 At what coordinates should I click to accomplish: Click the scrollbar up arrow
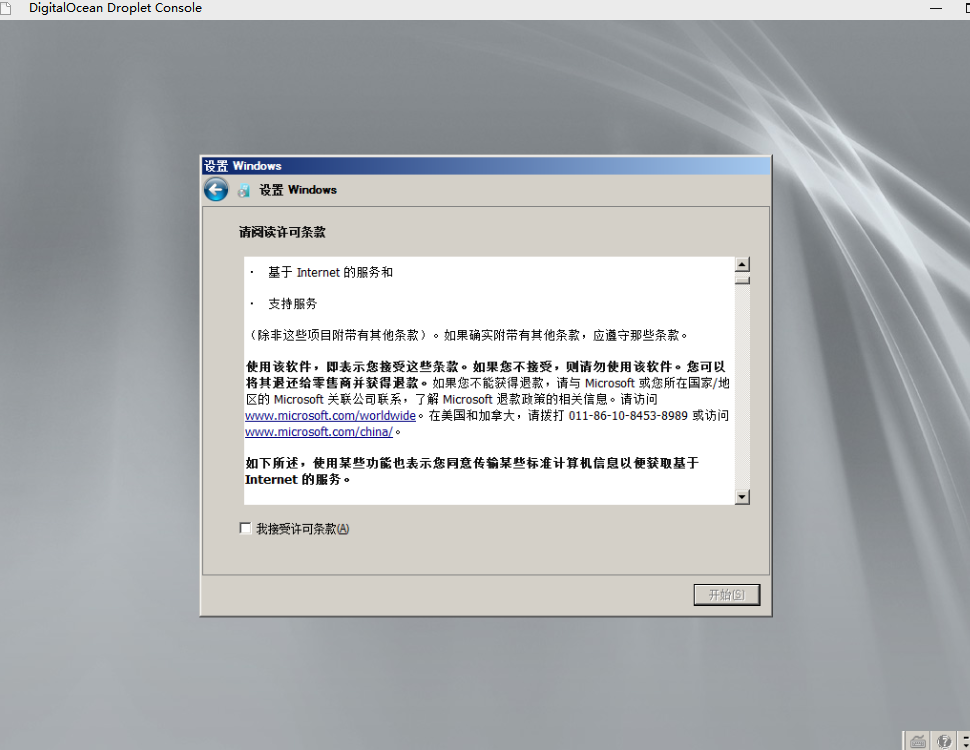point(742,263)
